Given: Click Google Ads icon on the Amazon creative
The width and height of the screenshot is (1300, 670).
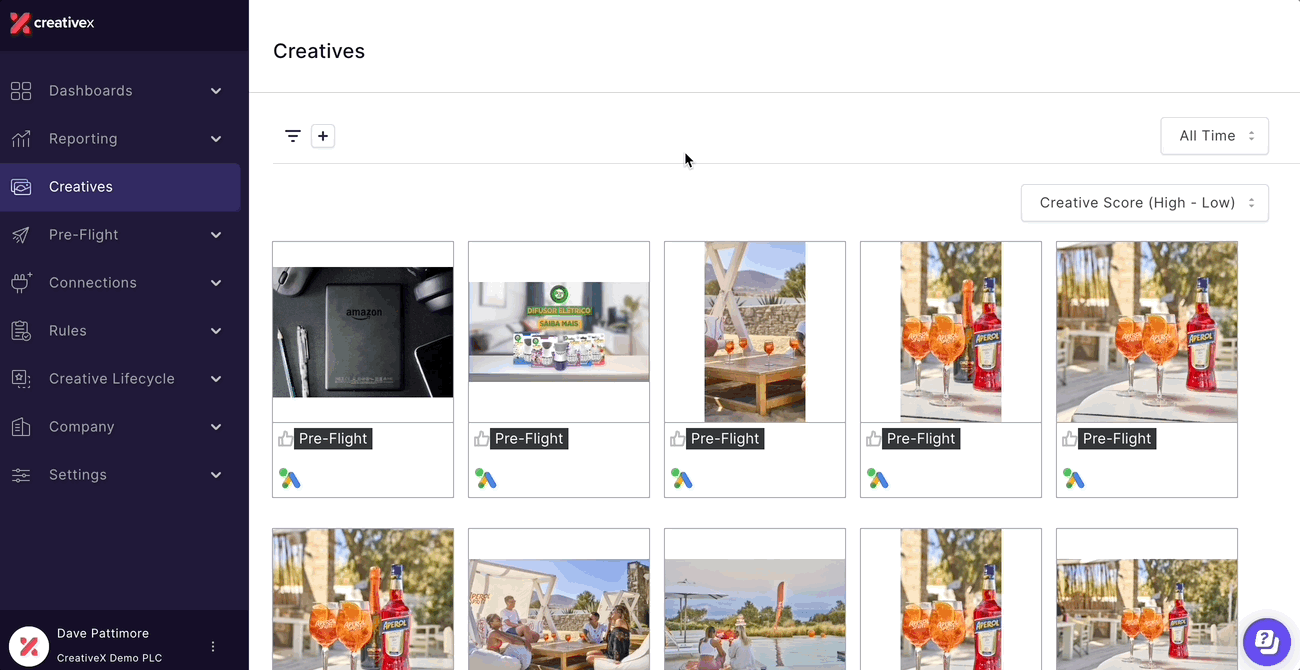Looking at the screenshot, I should (290, 479).
